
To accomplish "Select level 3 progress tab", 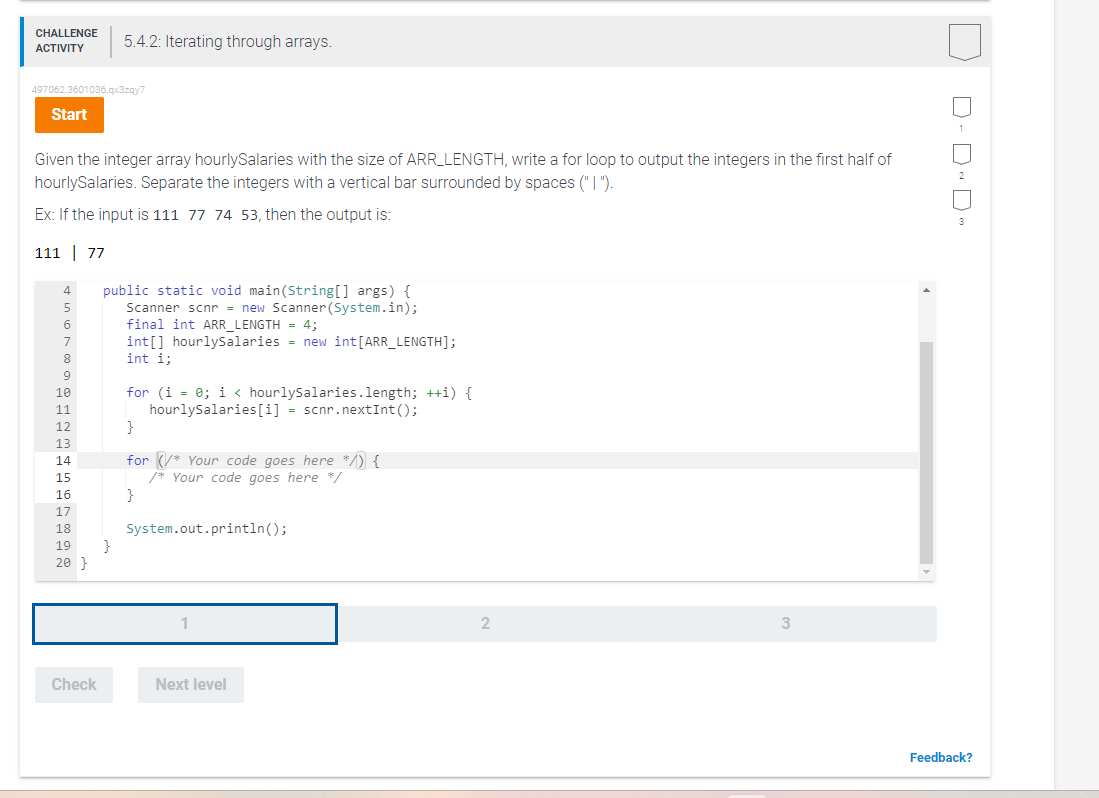I will tap(786, 624).
